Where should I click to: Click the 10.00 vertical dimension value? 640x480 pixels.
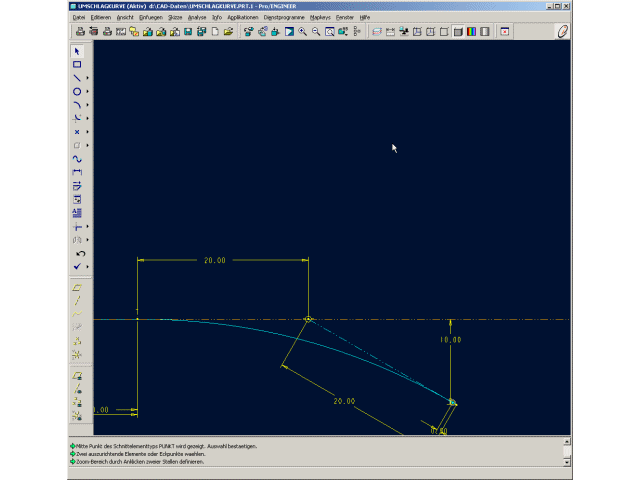[x=451, y=340]
